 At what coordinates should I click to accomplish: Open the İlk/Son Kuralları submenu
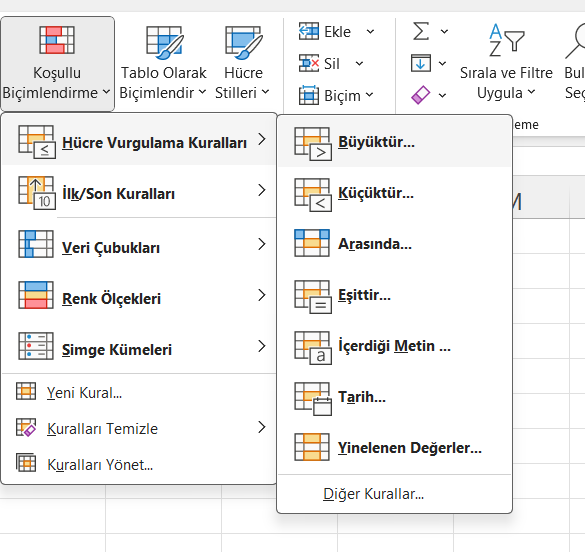point(139,192)
